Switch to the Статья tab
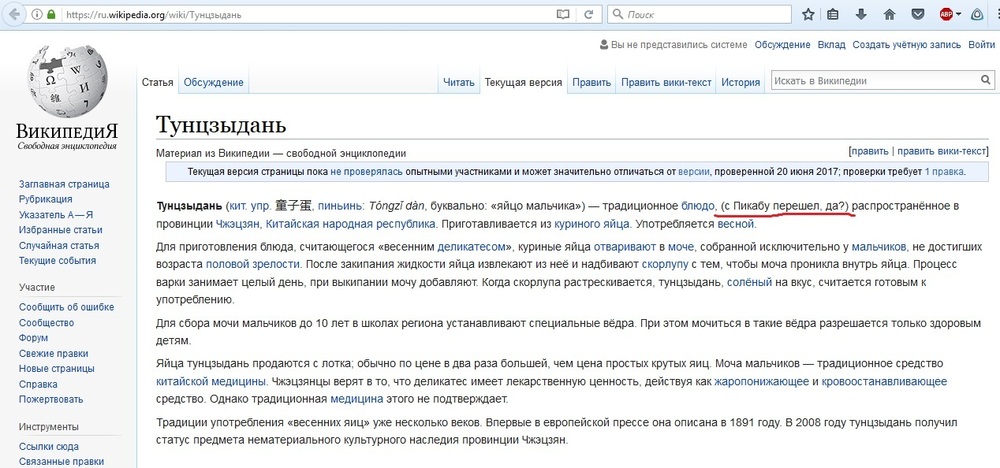 click(x=158, y=82)
